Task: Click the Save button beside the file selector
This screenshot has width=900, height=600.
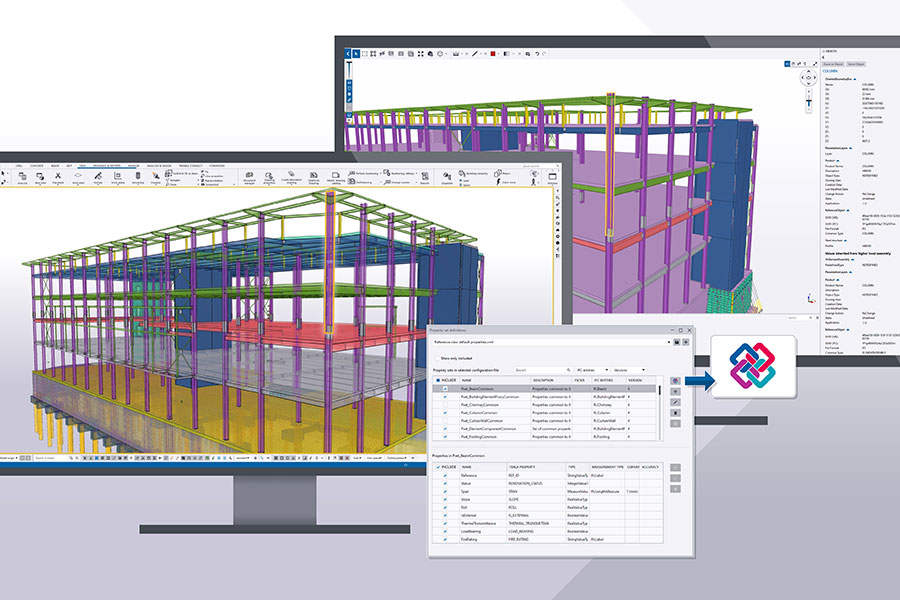Action: pyautogui.click(x=676, y=342)
